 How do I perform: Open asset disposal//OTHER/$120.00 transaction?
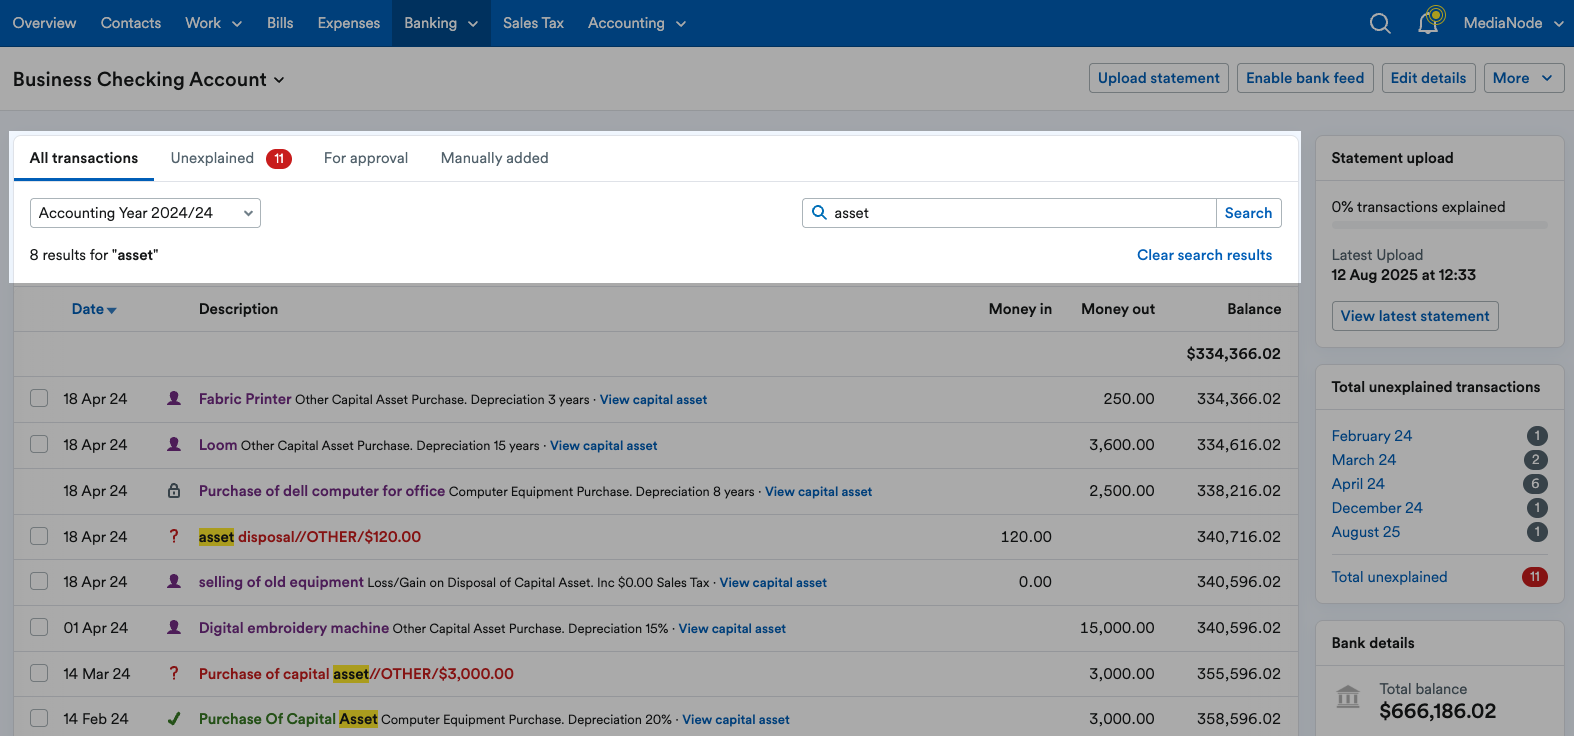[x=310, y=537]
